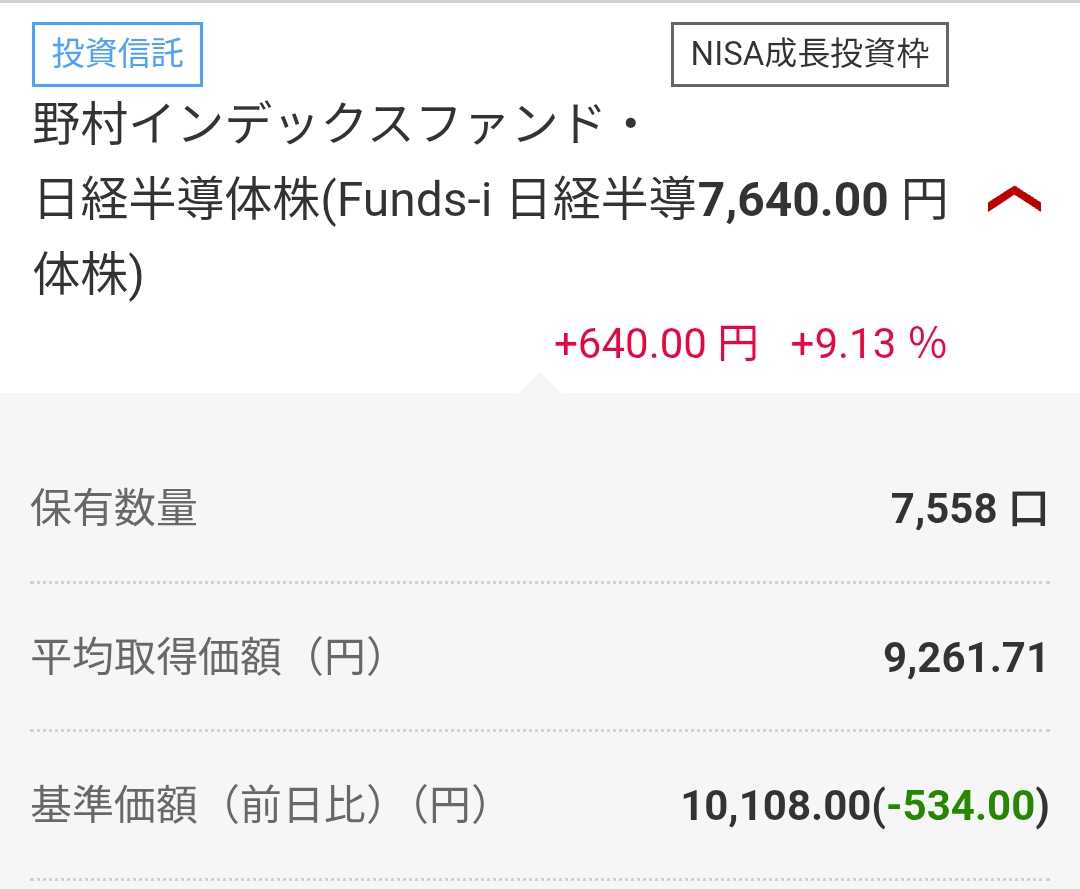Tap the 円 unit beside 7,640.00
The width and height of the screenshot is (1080, 889).
(923, 201)
